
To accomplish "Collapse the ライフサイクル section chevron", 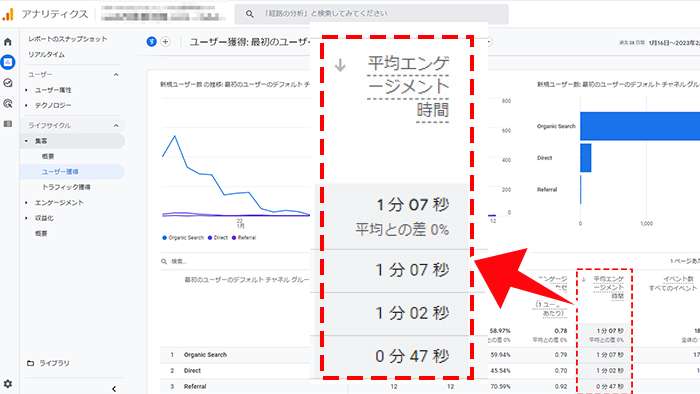I will 116,126.
